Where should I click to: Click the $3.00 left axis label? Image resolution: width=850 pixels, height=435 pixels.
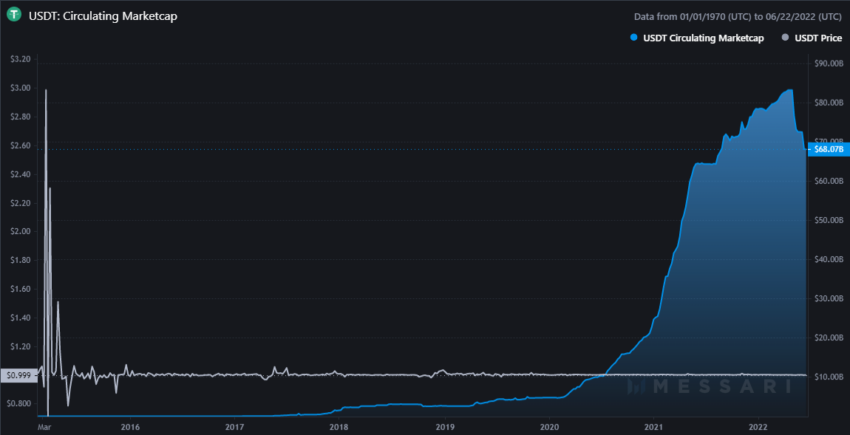pos(20,88)
